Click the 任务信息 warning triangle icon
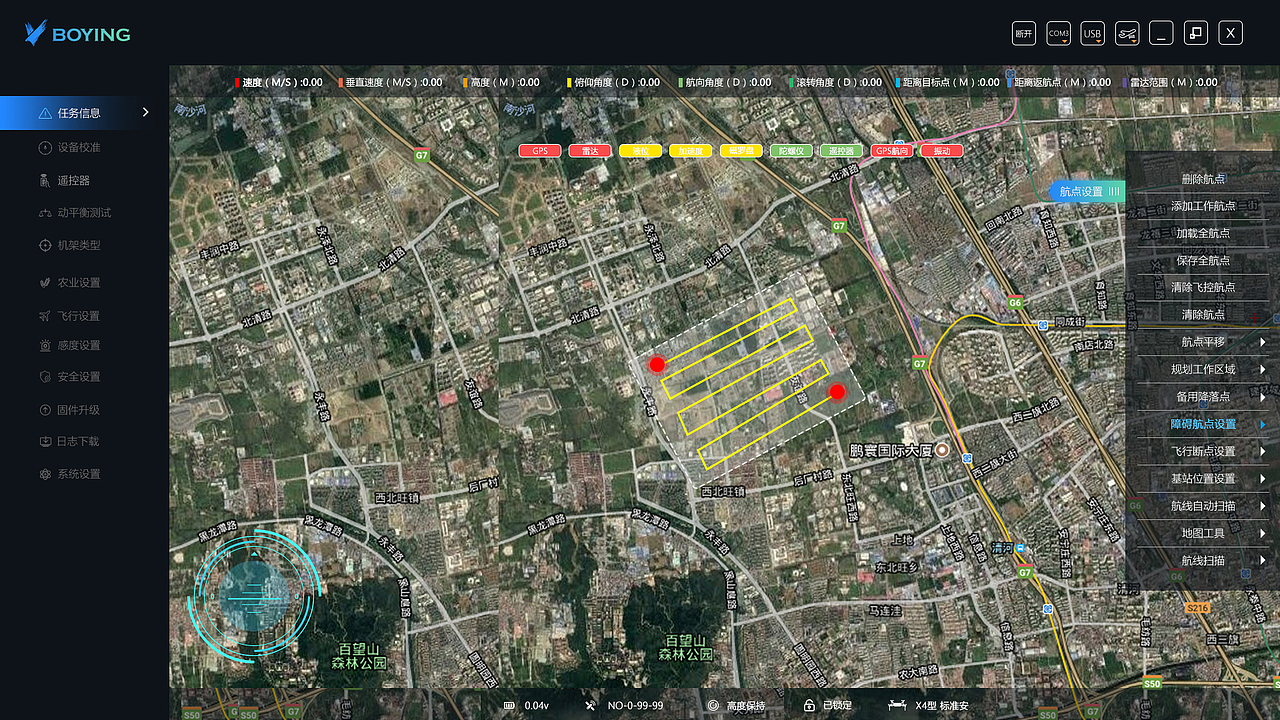Image resolution: width=1280 pixels, height=720 pixels. tap(45, 113)
